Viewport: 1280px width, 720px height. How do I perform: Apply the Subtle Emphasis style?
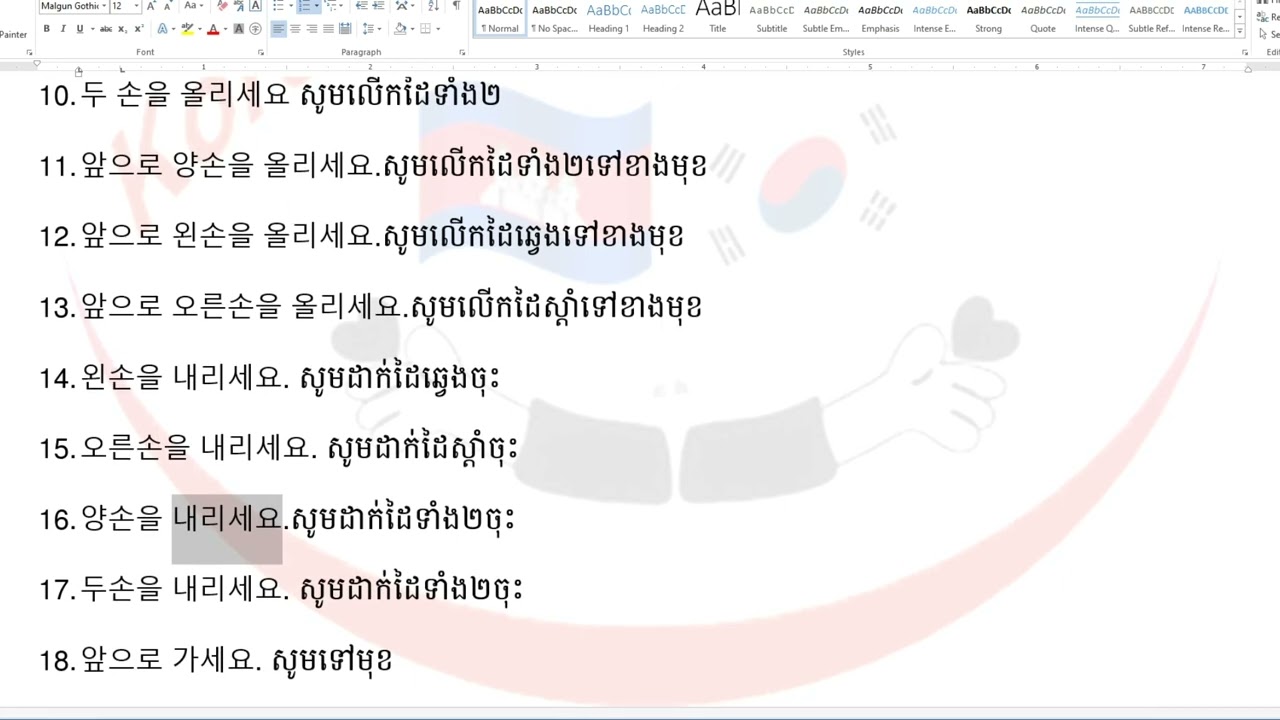tap(825, 18)
